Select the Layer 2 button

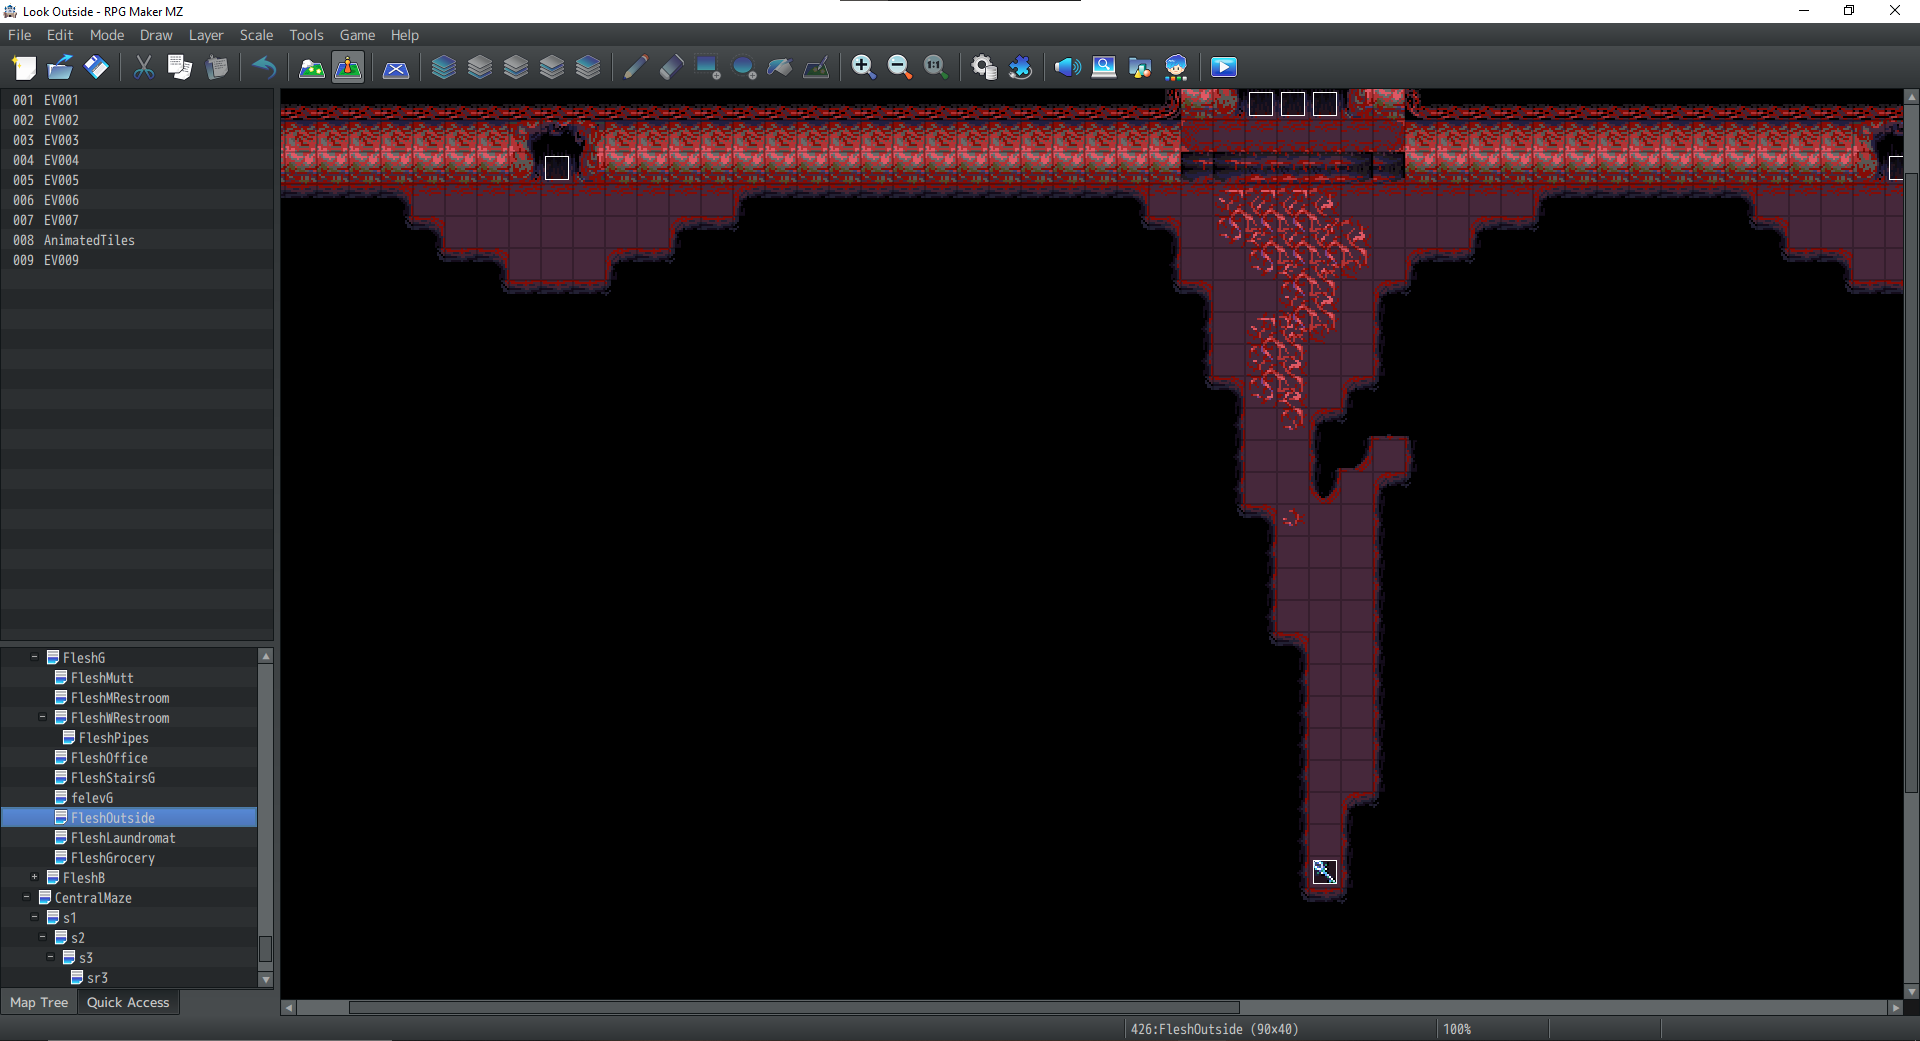coord(516,67)
